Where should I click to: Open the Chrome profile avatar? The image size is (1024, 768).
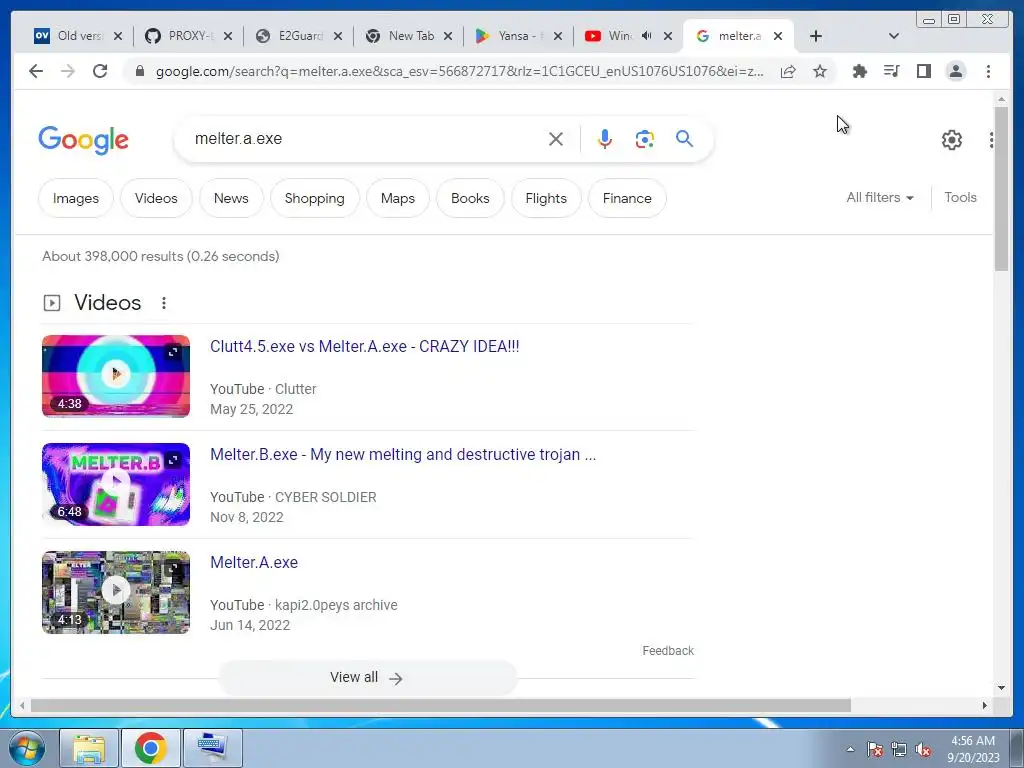pyautogui.click(x=955, y=71)
